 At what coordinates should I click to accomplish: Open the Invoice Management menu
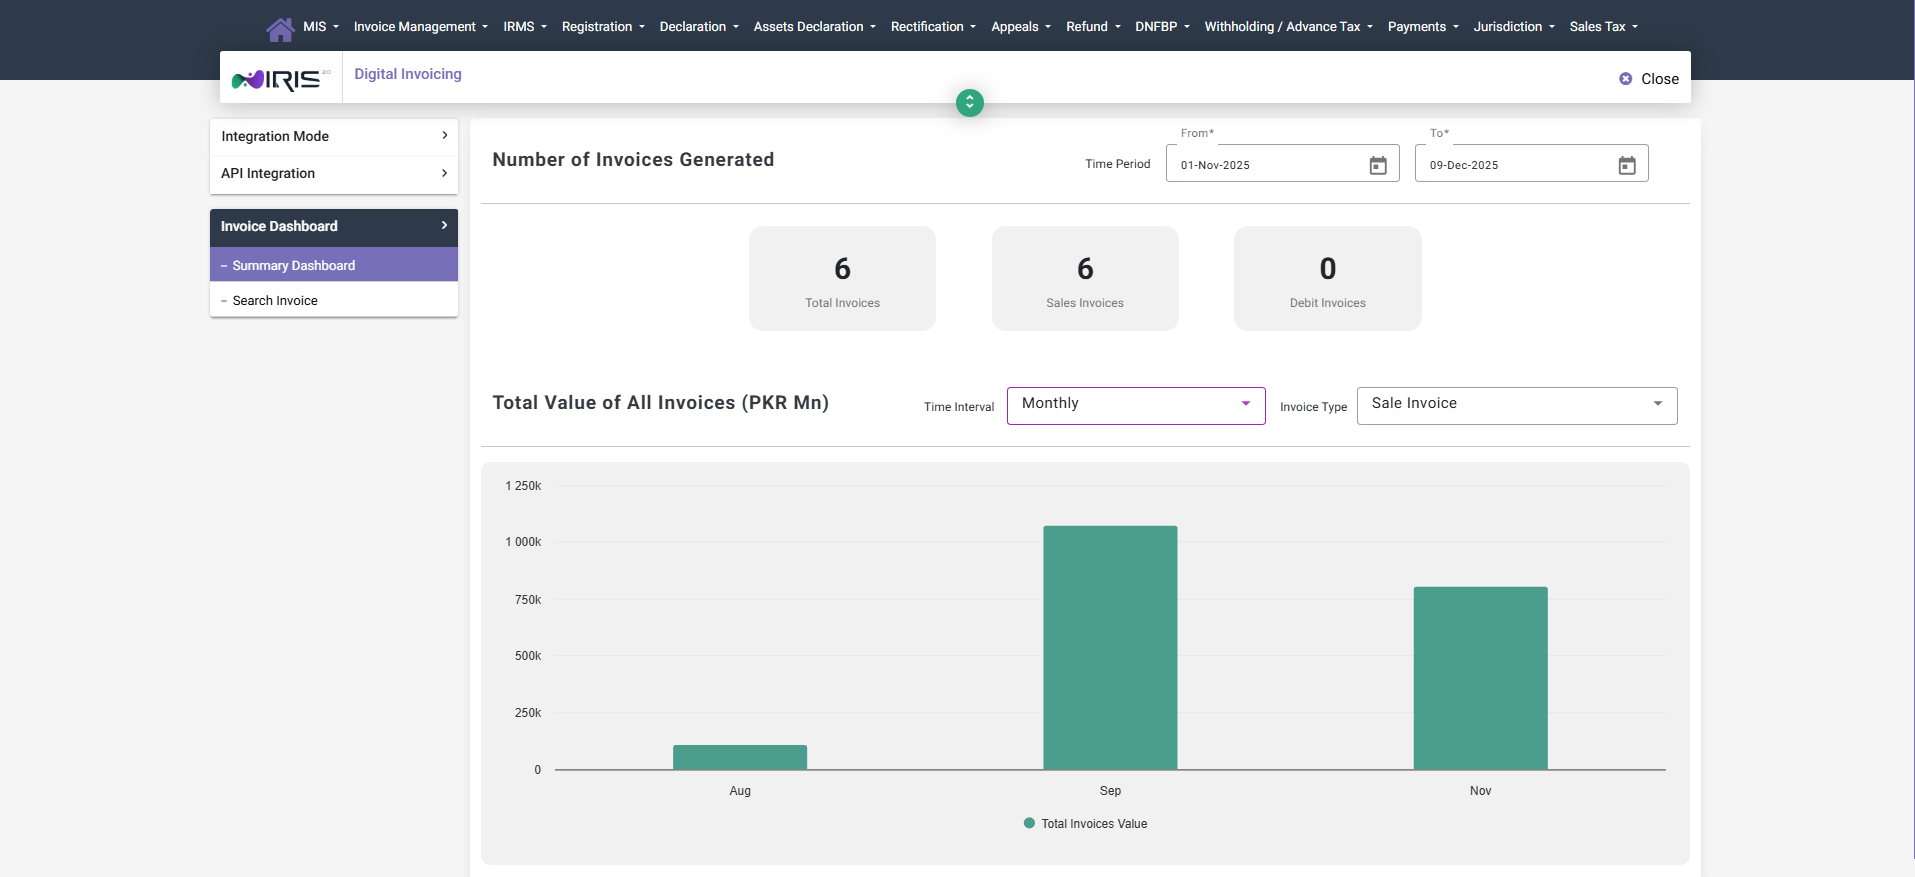point(420,27)
